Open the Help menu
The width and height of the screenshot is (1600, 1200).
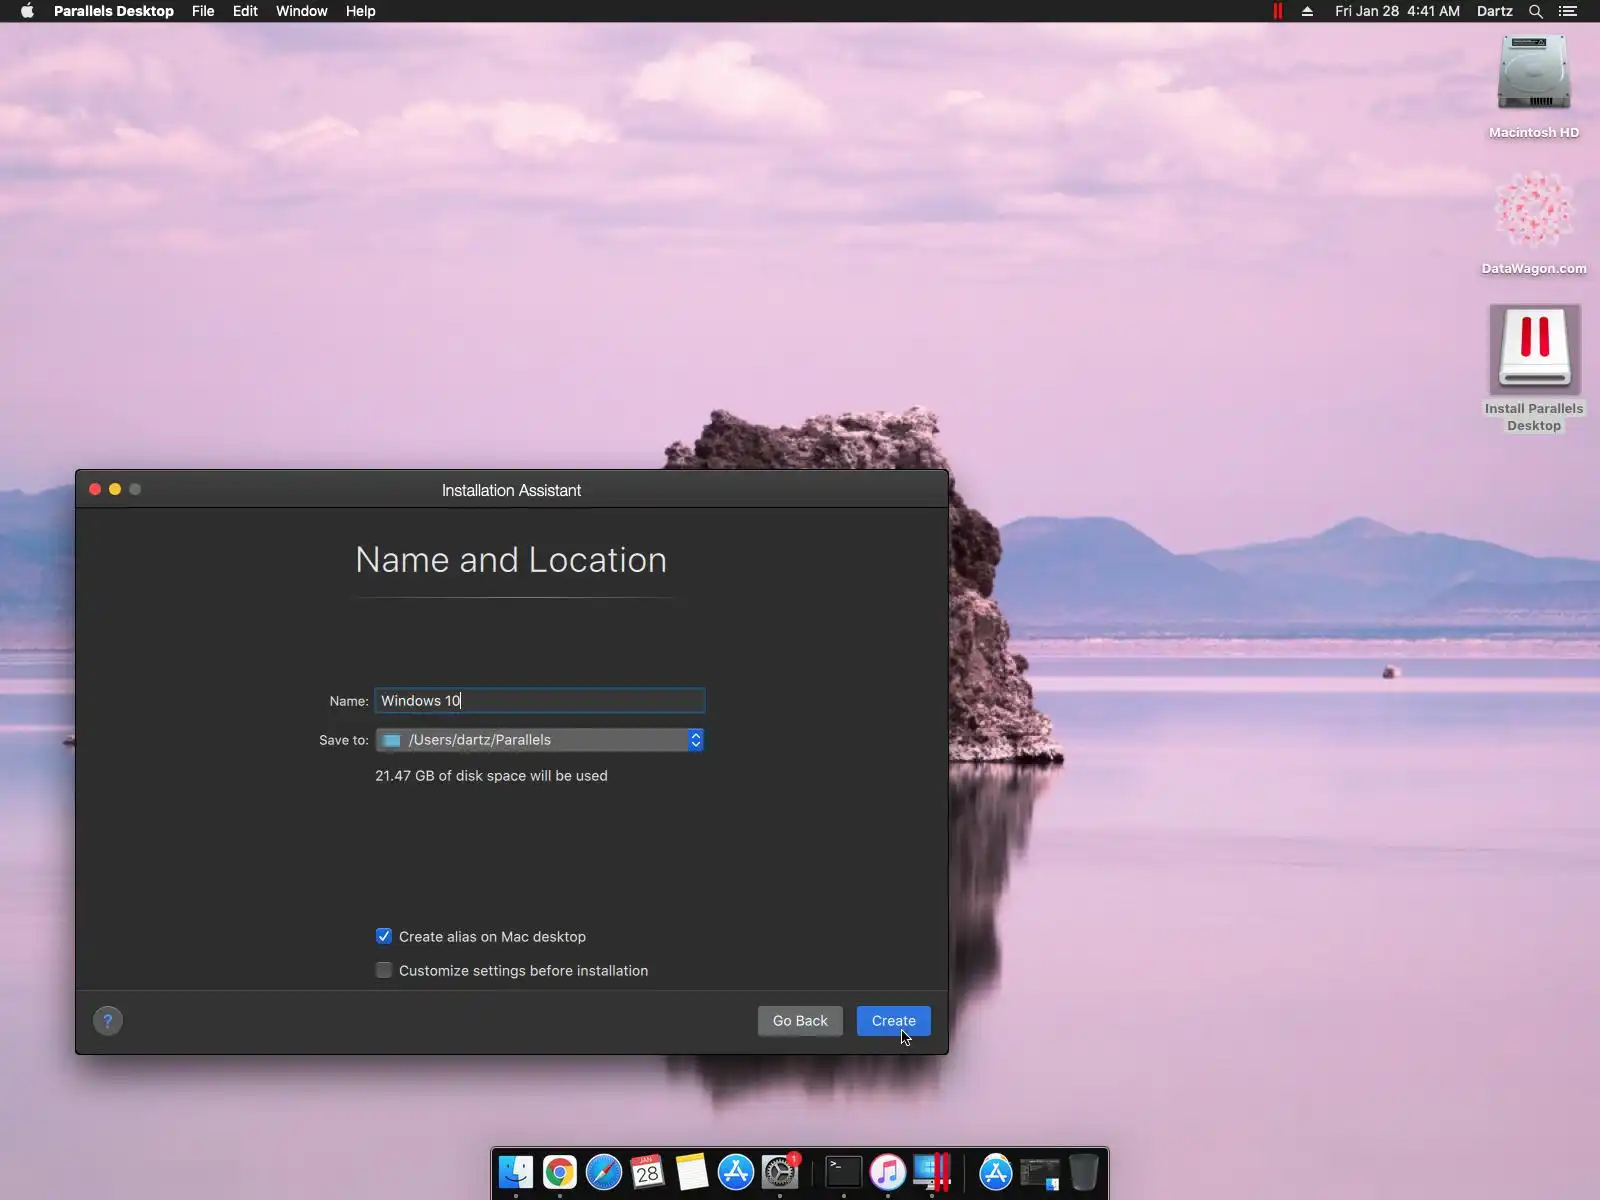click(x=361, y=11)
